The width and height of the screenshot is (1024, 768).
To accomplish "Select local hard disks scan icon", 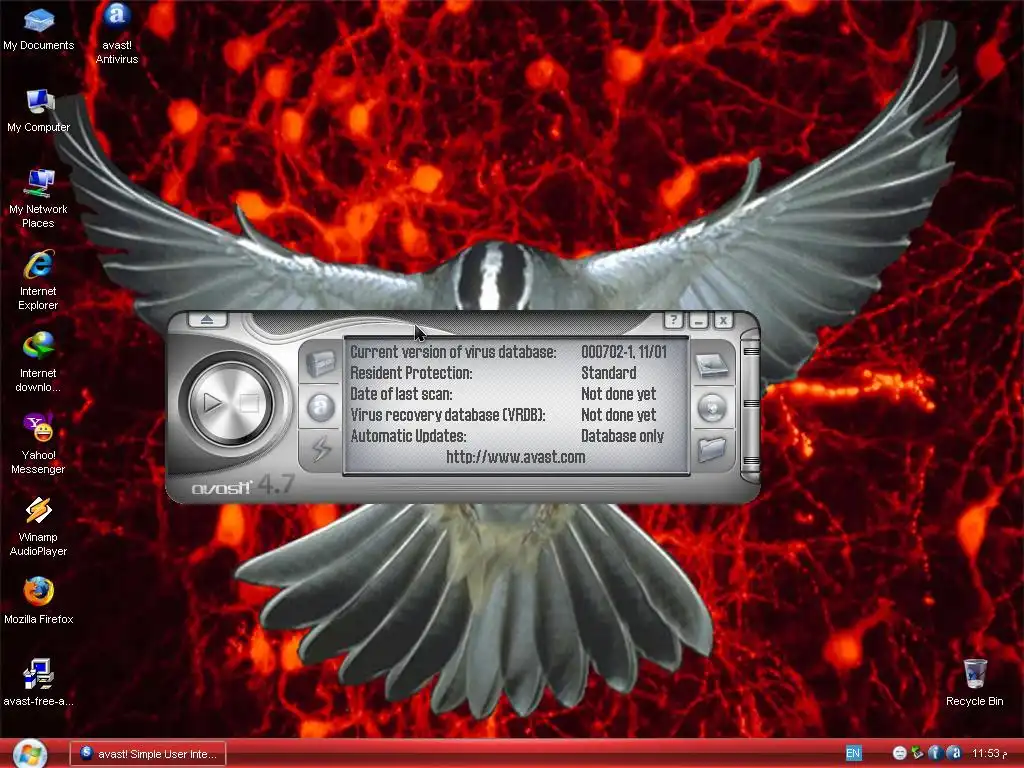I will [x=712, y=365].
